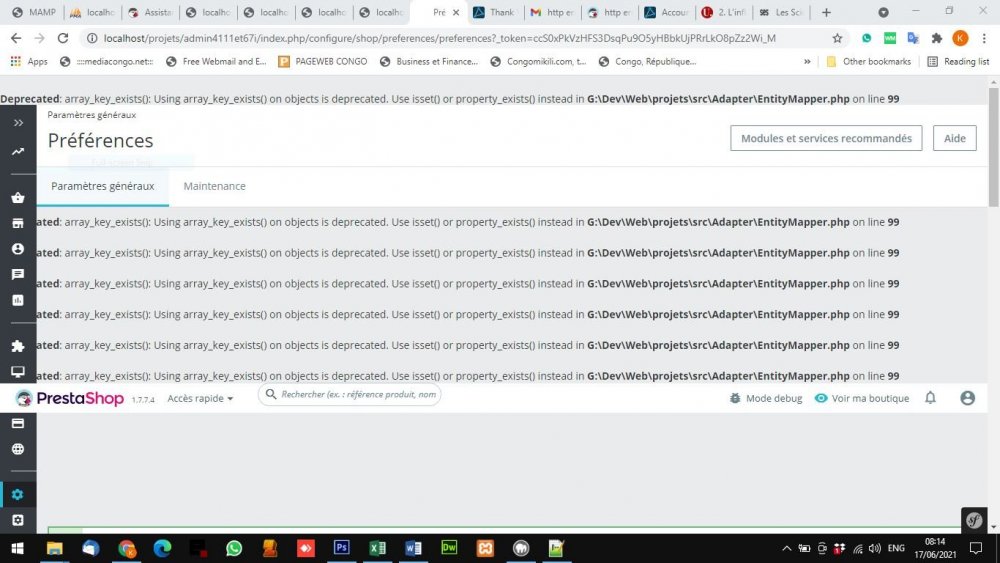The image size is (1000, 563).
Task: Click the page vertical scrollbar
Action: click(994, 147)
